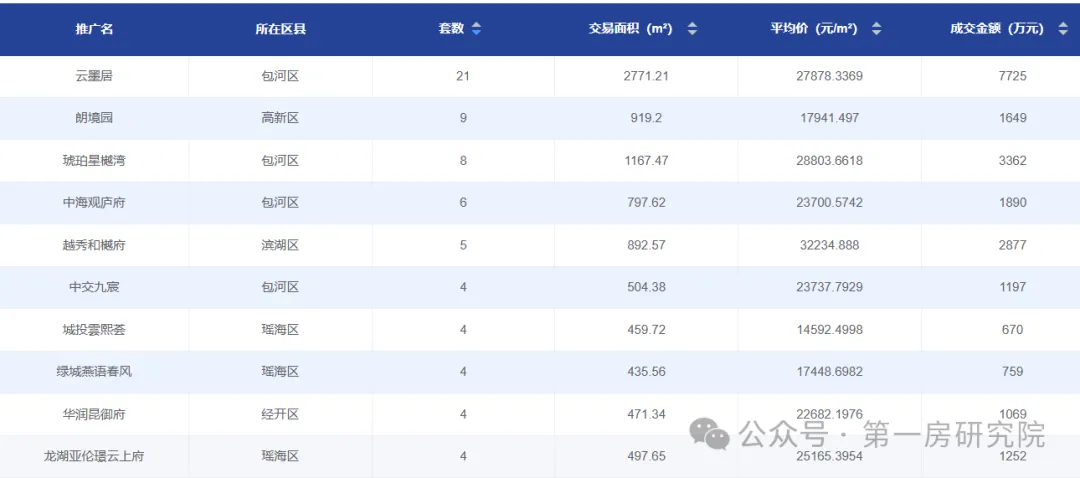Screen dimensions: 1080x478
Task: Click 滨湖区 district cell
Action: (280, 245)
